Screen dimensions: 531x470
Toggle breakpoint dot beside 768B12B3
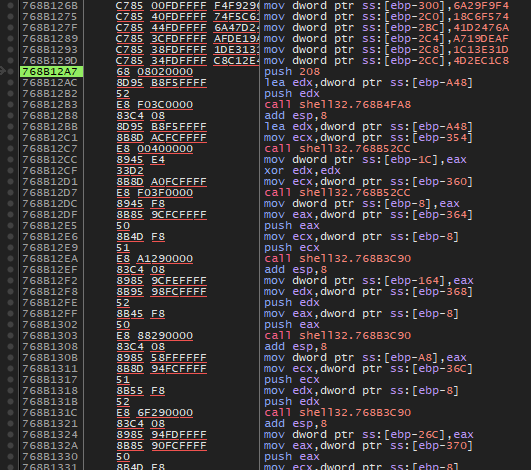(x=10, y=105)
